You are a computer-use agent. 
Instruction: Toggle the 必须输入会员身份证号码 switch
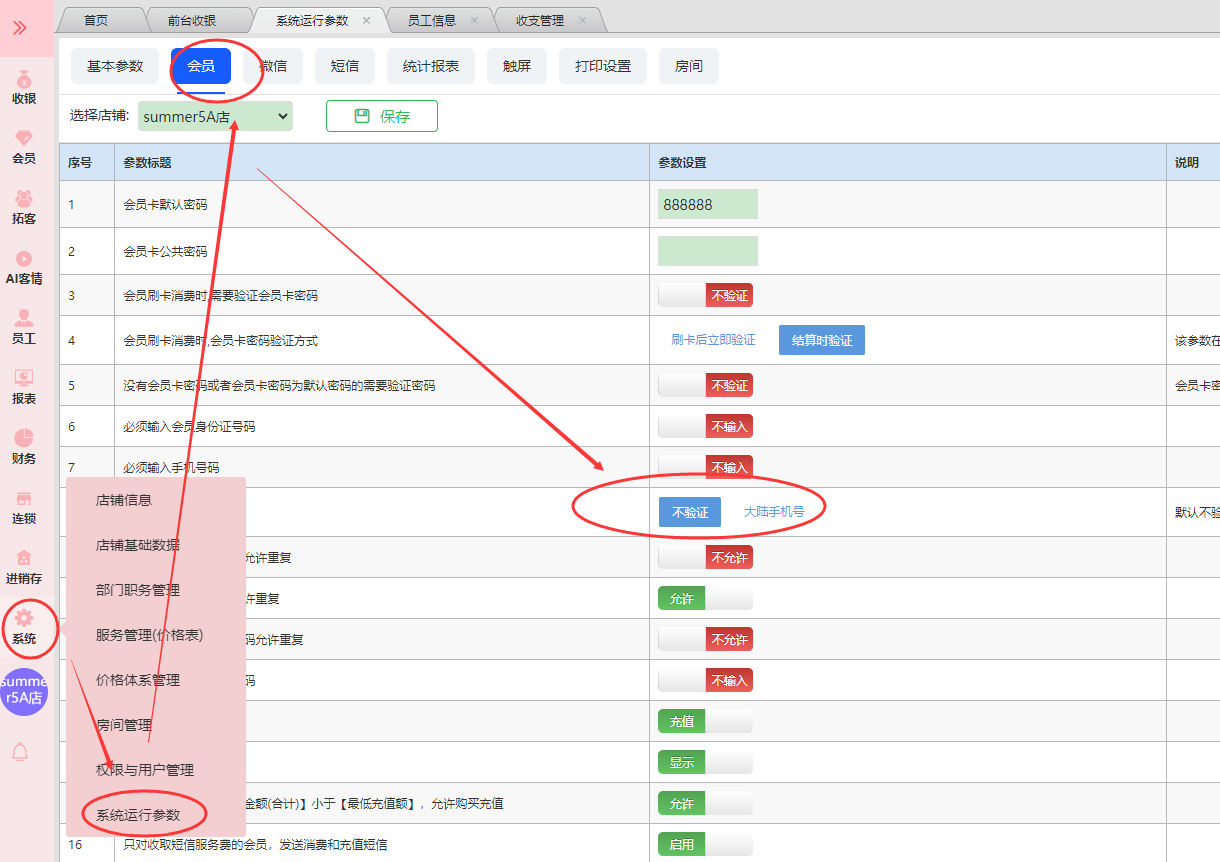point(705,426)
